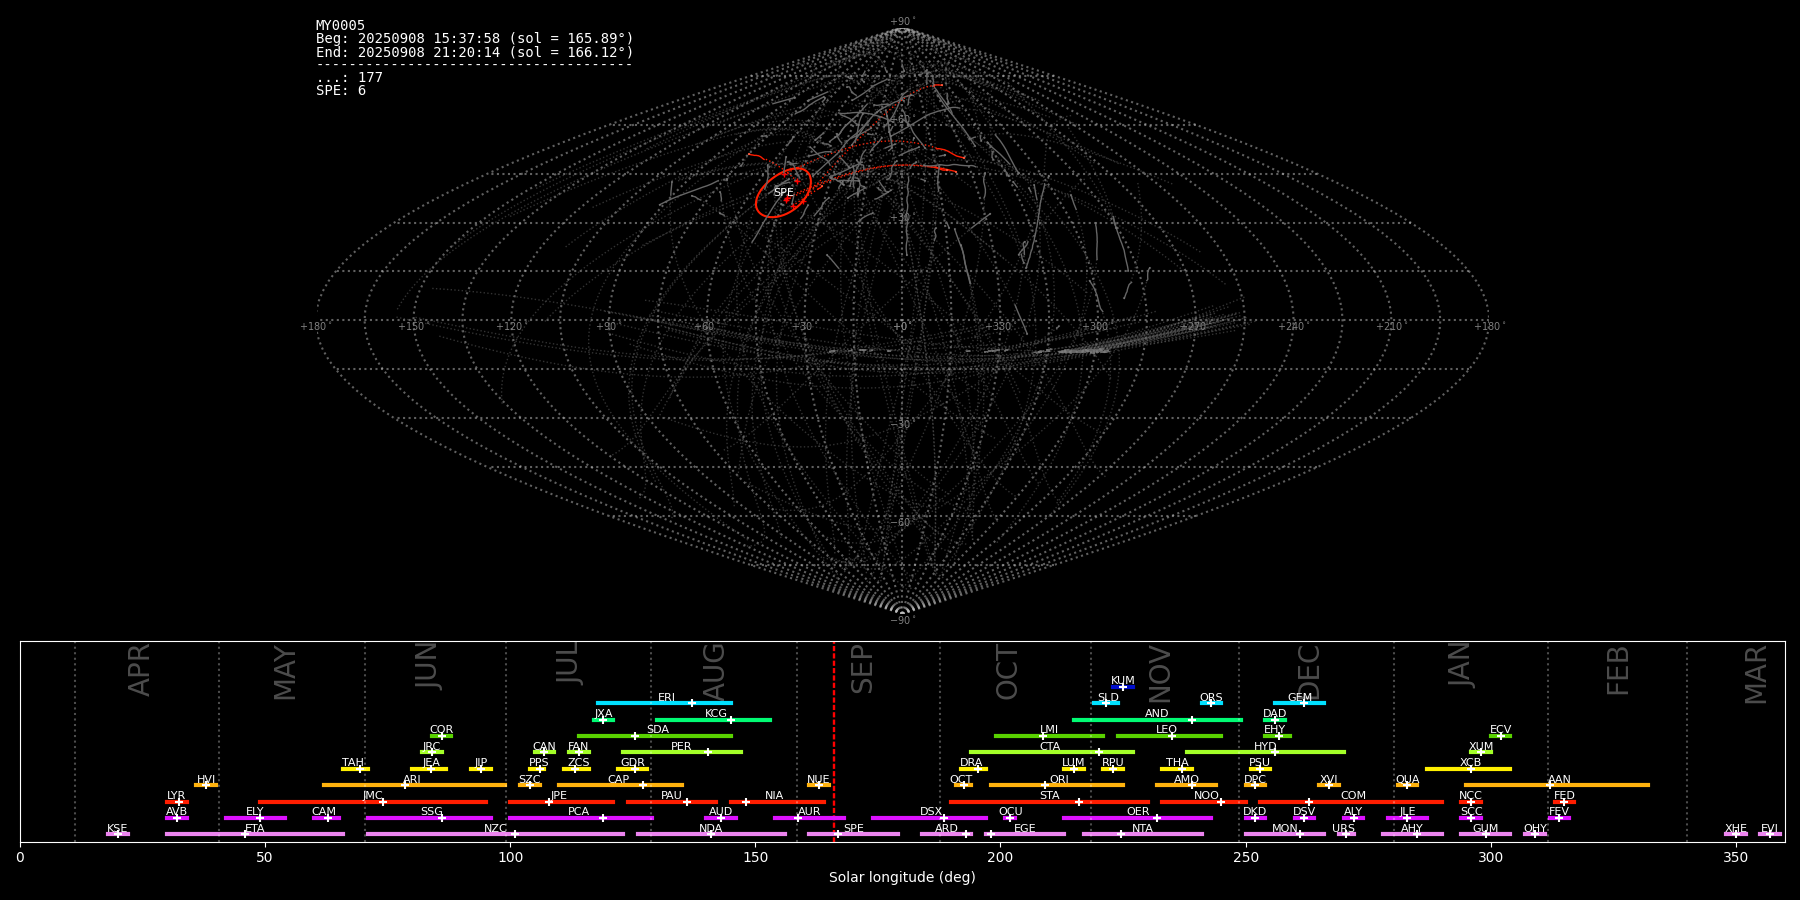
Task: Click the 'Solar longitude (deg)' axis label
Action: pos(902,878)
